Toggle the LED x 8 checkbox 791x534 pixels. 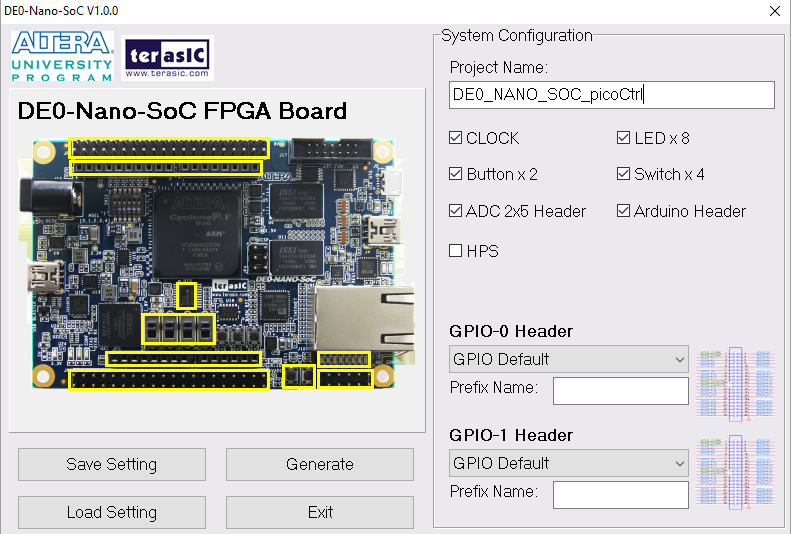click(x=624, y=138)
